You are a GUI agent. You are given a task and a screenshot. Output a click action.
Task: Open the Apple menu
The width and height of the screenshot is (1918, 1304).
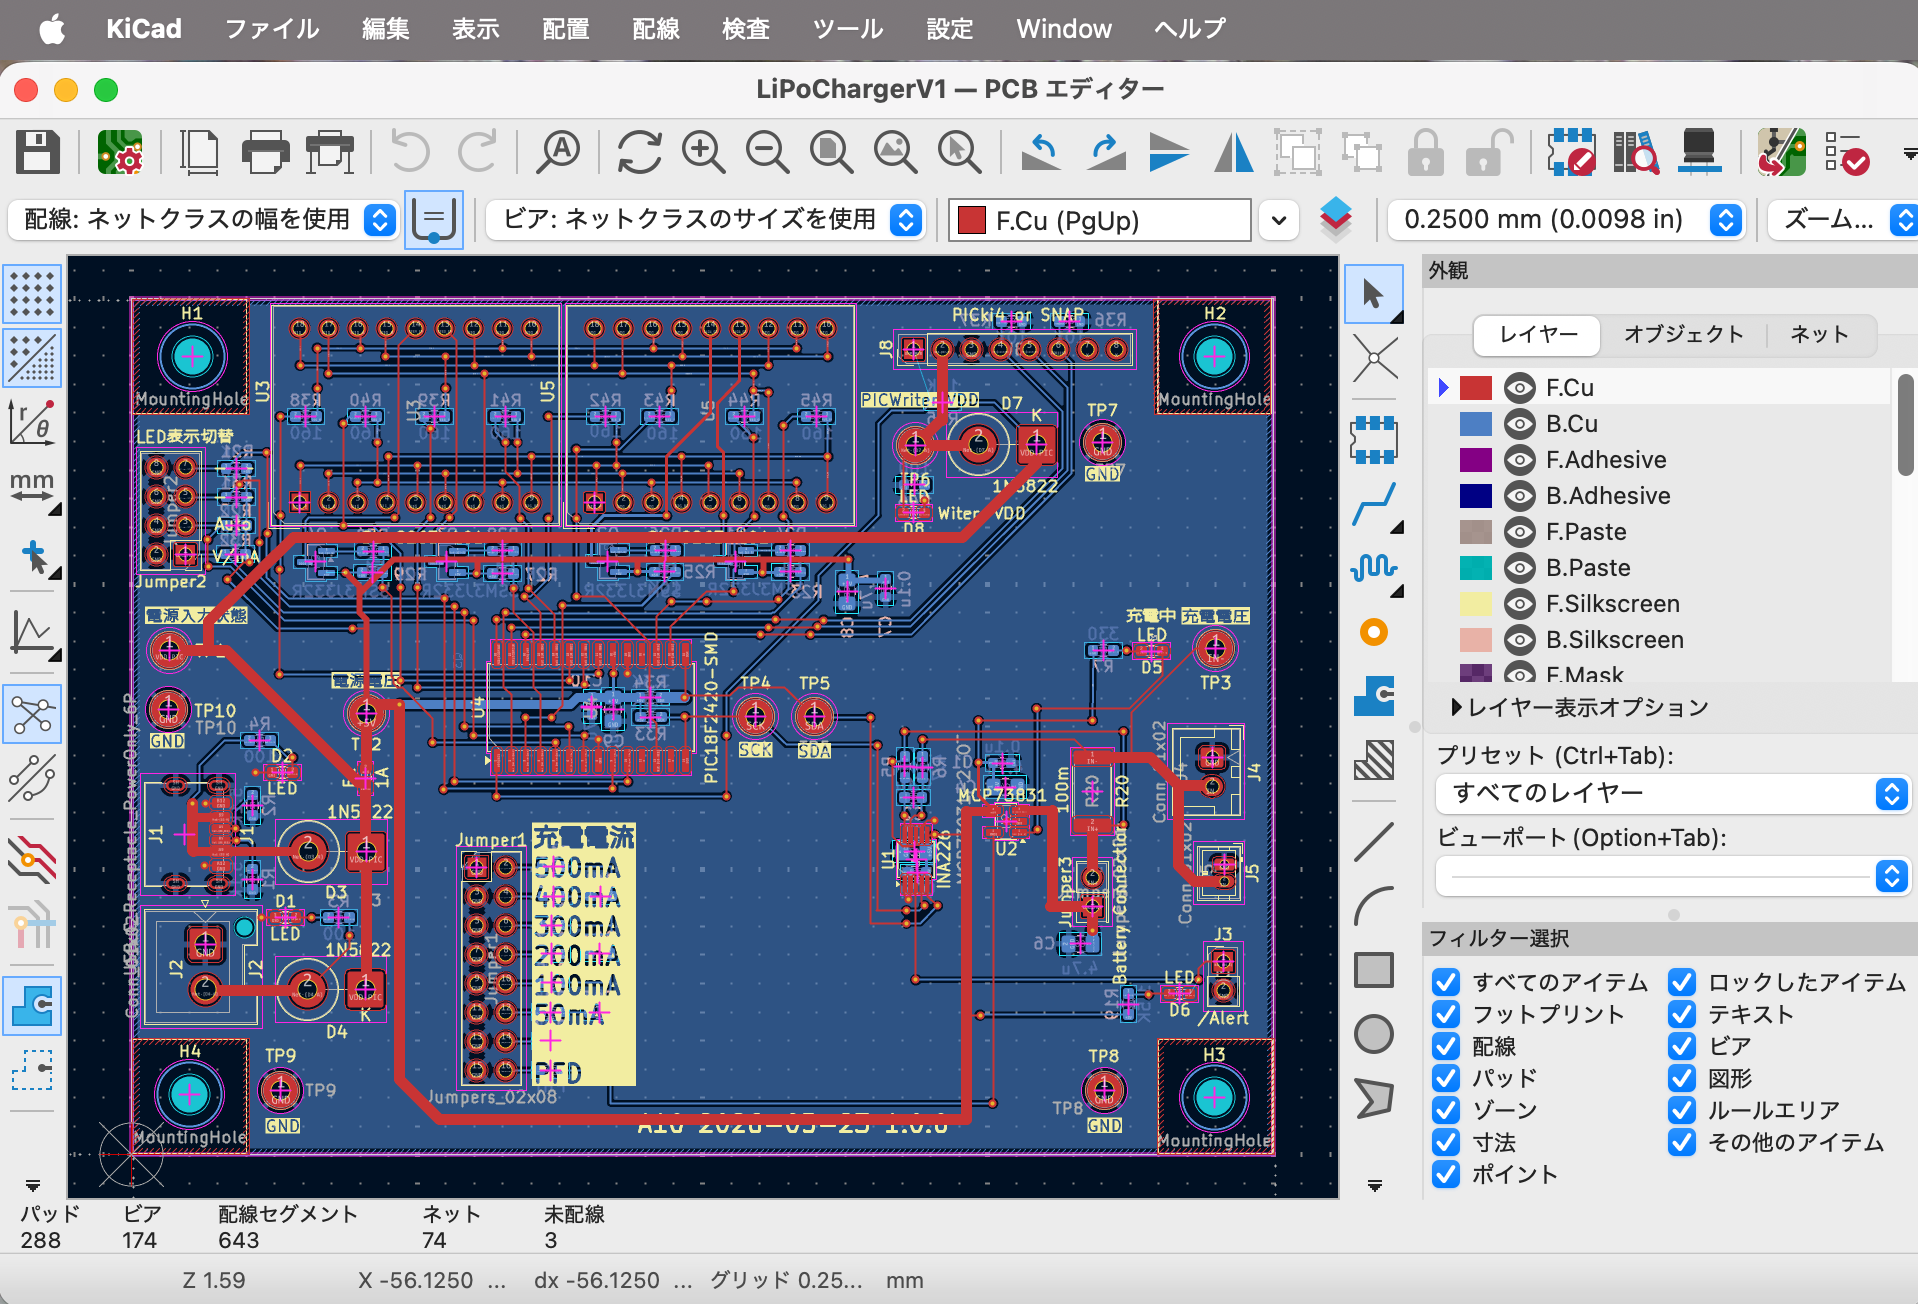tap(52, 29)
